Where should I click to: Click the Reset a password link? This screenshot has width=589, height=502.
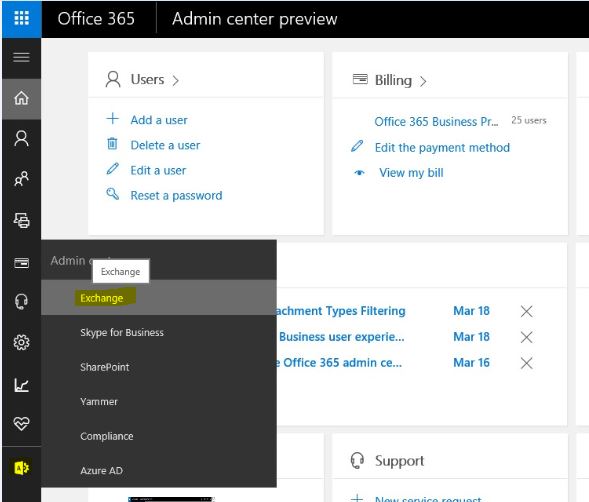(176, 195)
